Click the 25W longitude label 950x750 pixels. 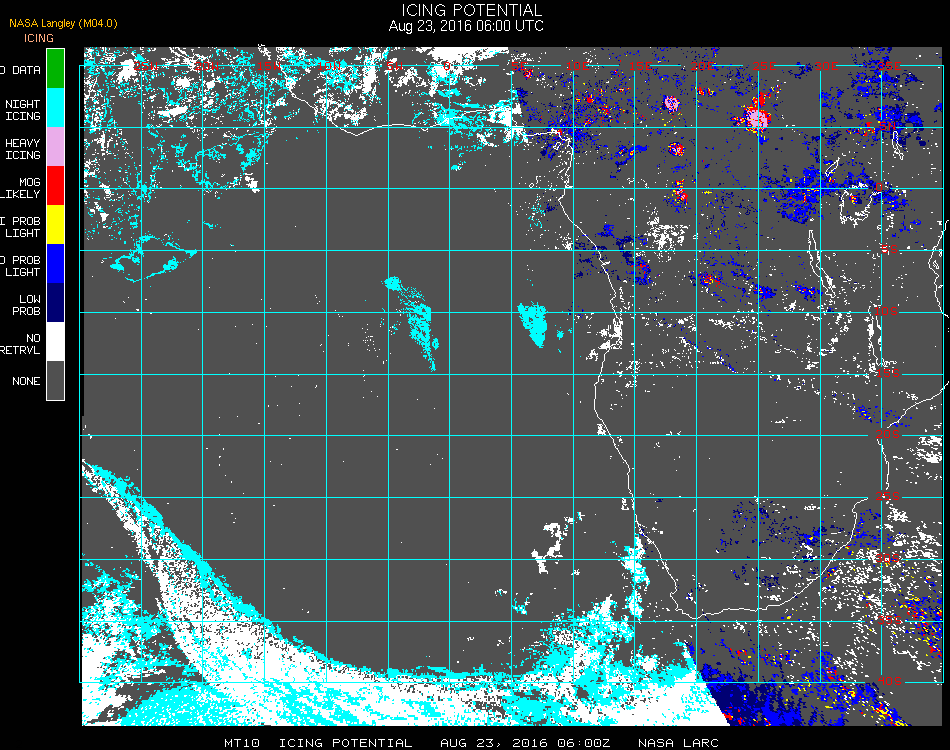click(x=145, y=66)
